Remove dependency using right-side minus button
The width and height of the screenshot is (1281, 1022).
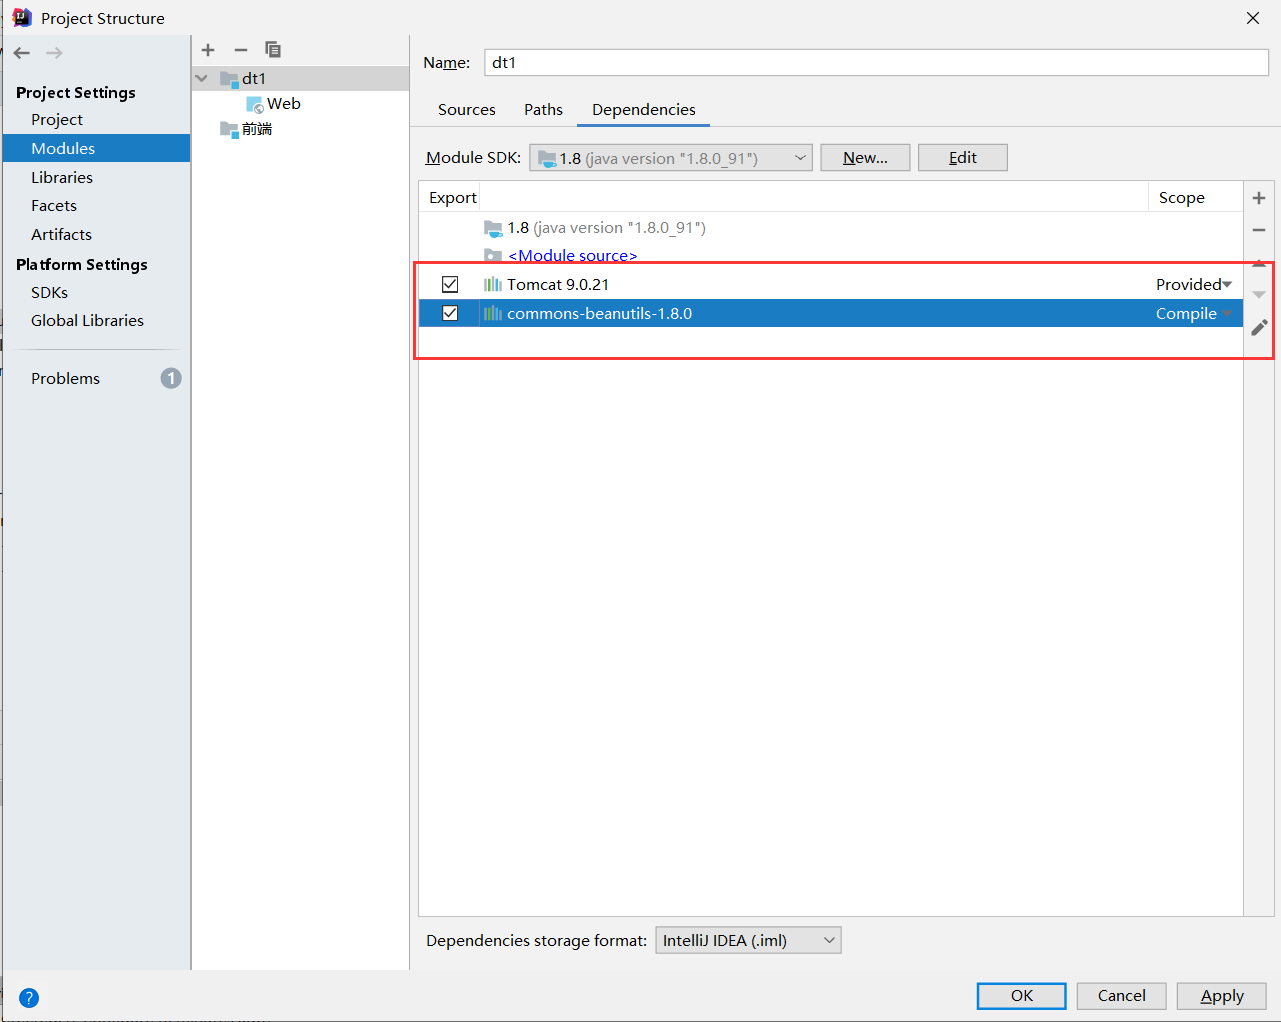(1259, 230)
